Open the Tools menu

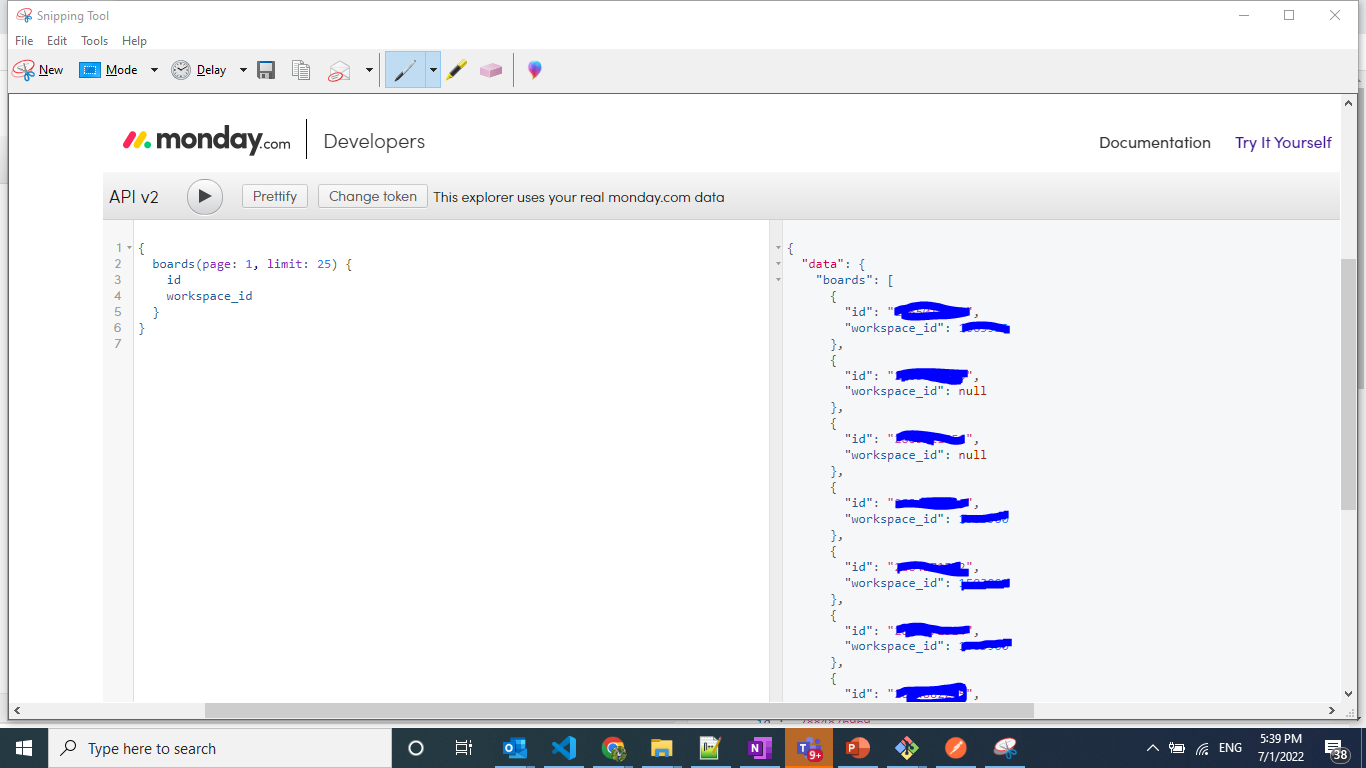[95, 41]
